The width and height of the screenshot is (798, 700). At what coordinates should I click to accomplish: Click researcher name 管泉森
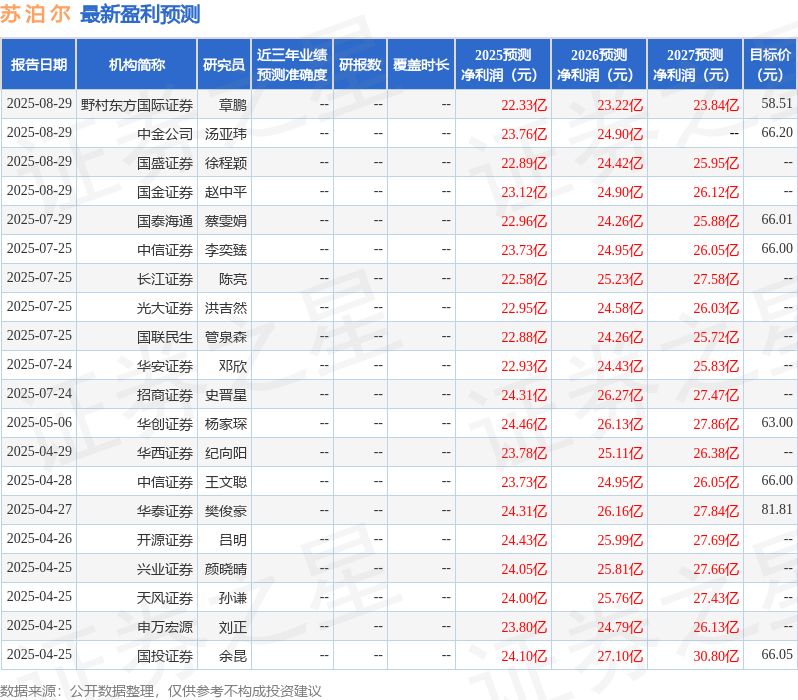tap(225, 337)
